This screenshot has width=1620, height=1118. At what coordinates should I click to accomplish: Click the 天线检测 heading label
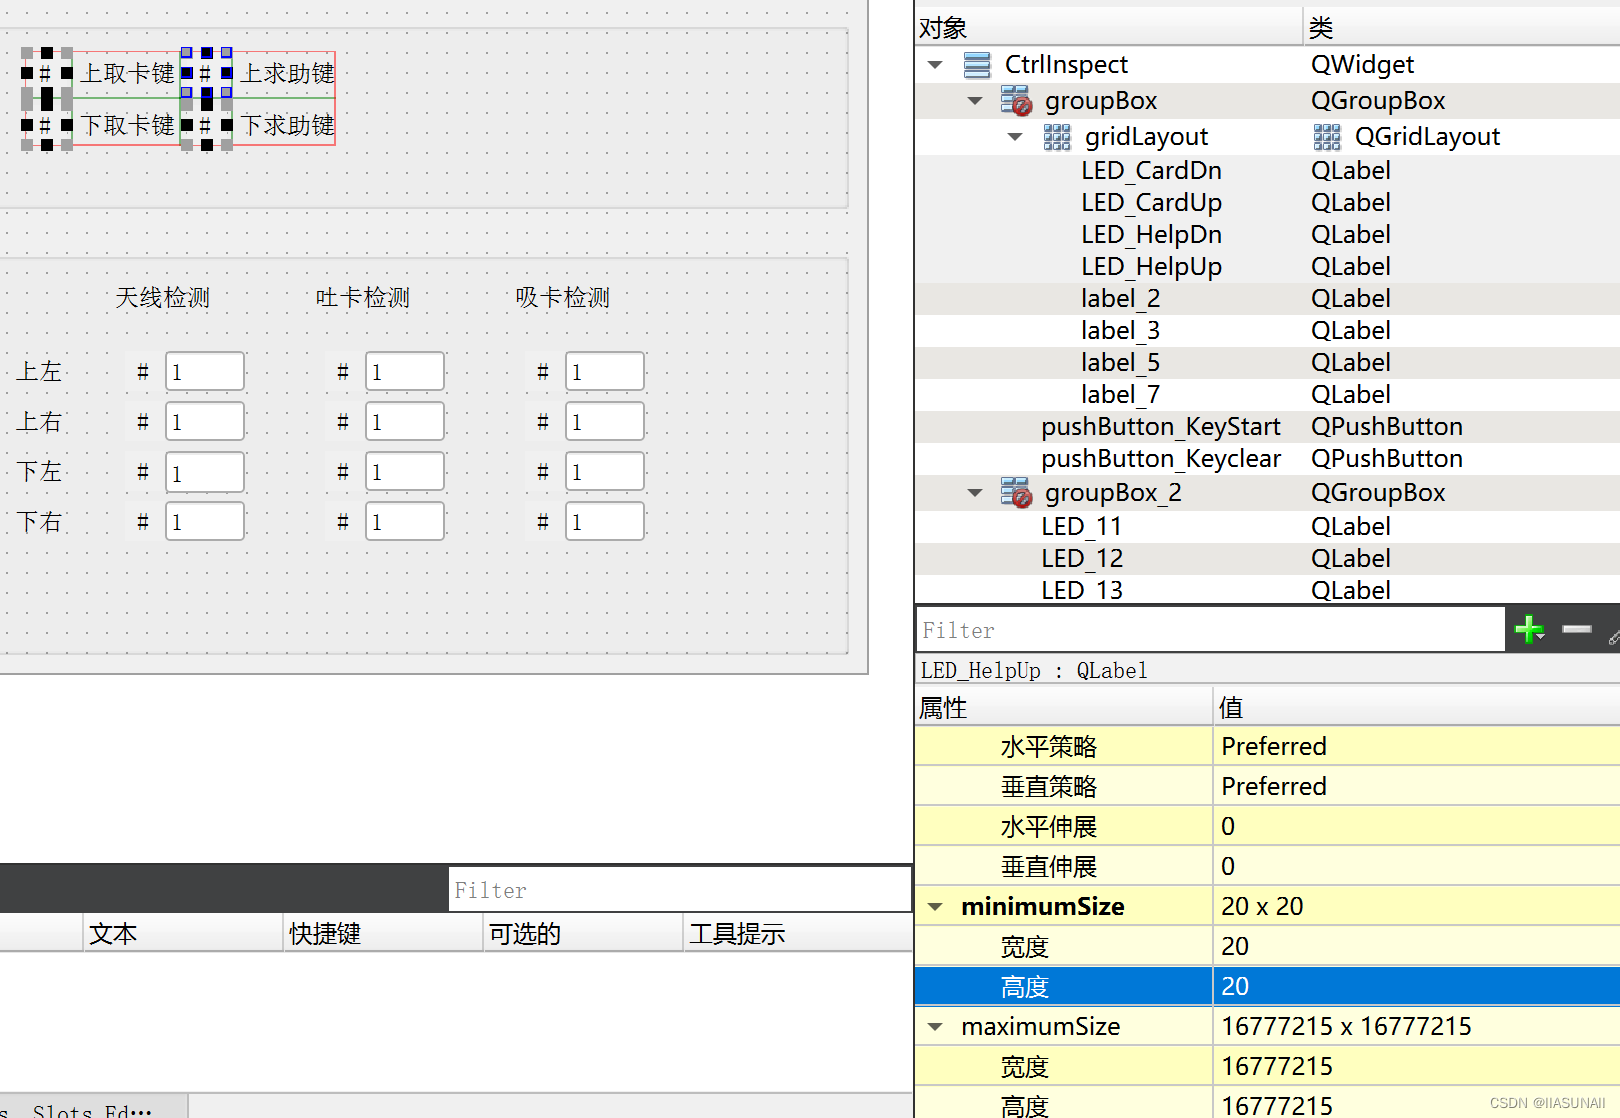(162, 298)
